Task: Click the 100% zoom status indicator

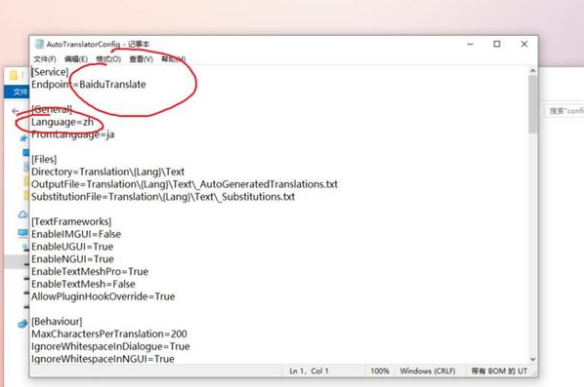Action: click(380, 371)
